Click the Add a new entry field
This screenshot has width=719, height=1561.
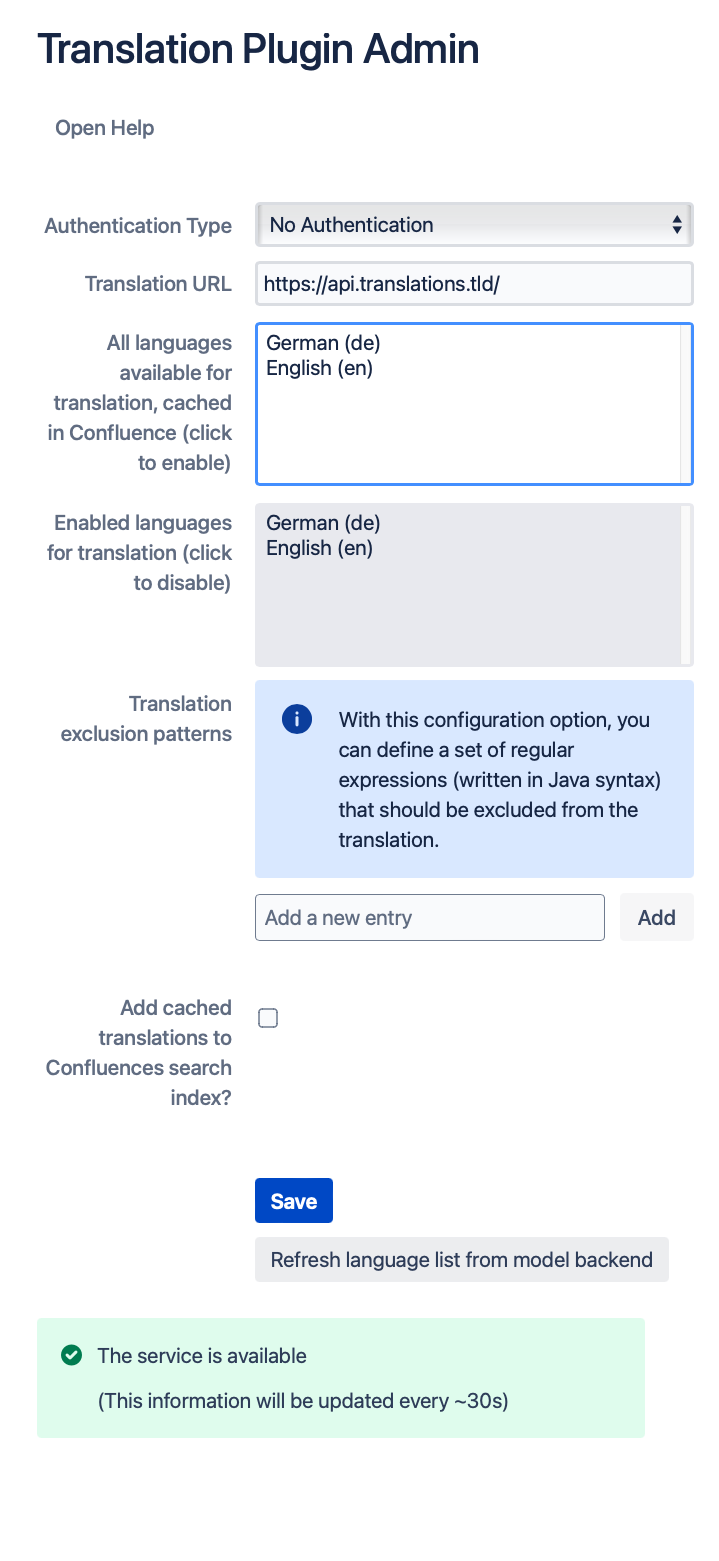pos(430,917)
